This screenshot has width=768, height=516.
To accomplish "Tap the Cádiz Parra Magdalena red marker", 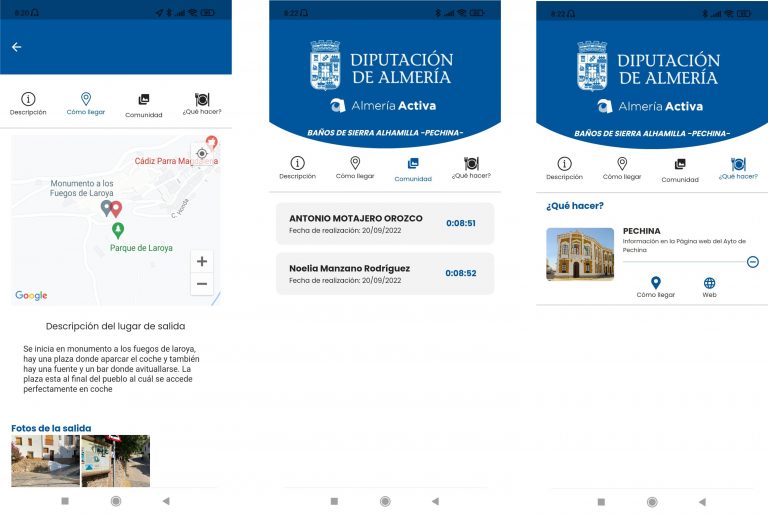I will pos(211,144).
